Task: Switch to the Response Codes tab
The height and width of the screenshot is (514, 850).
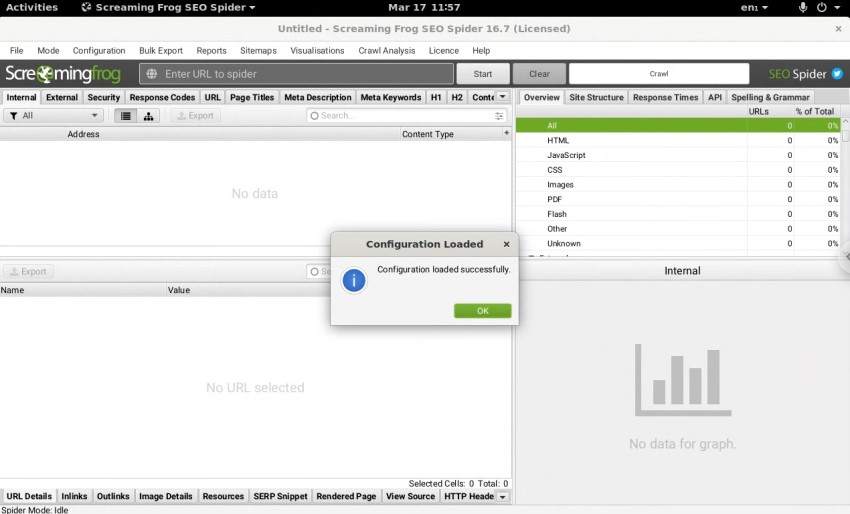Action: 162,98
